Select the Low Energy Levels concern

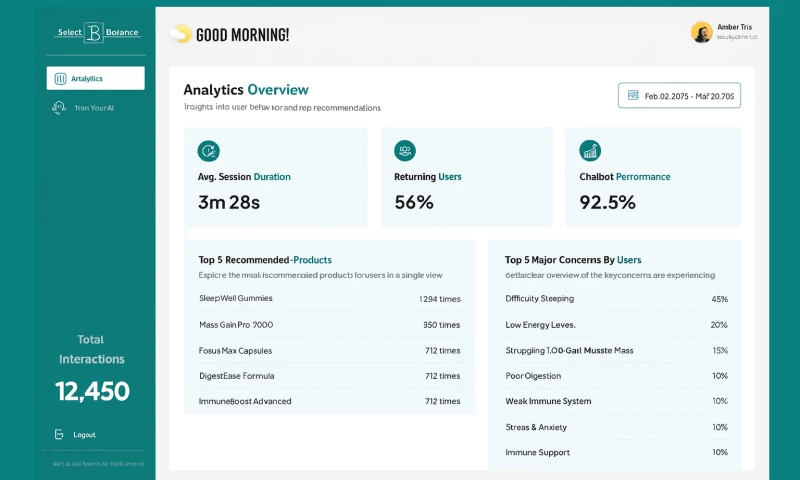(617, 325)
